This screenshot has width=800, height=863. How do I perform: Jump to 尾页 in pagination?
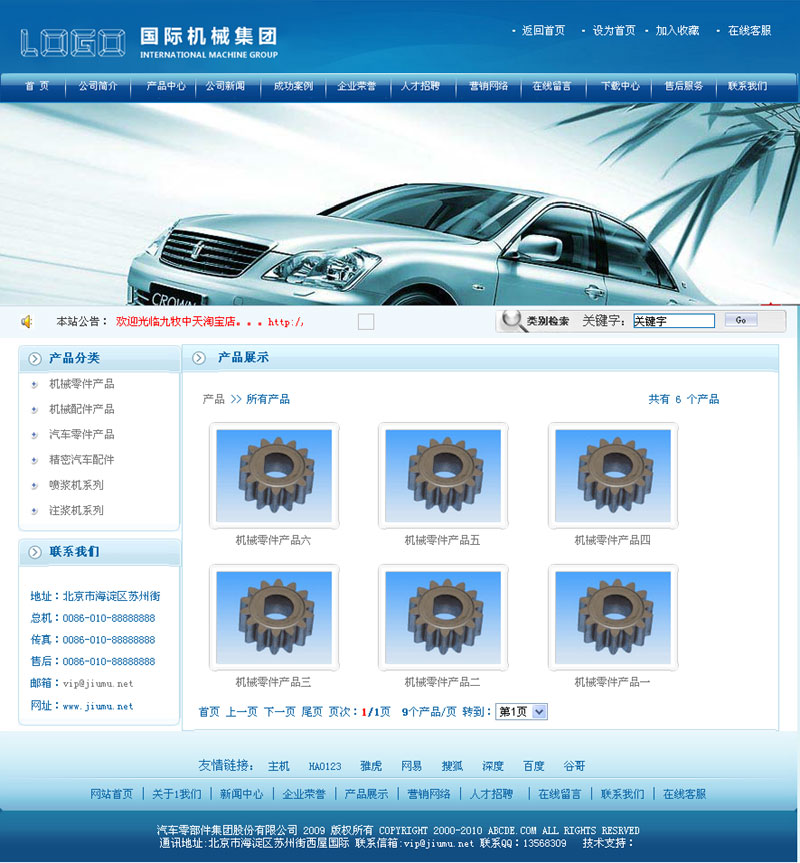pos(312,712)
